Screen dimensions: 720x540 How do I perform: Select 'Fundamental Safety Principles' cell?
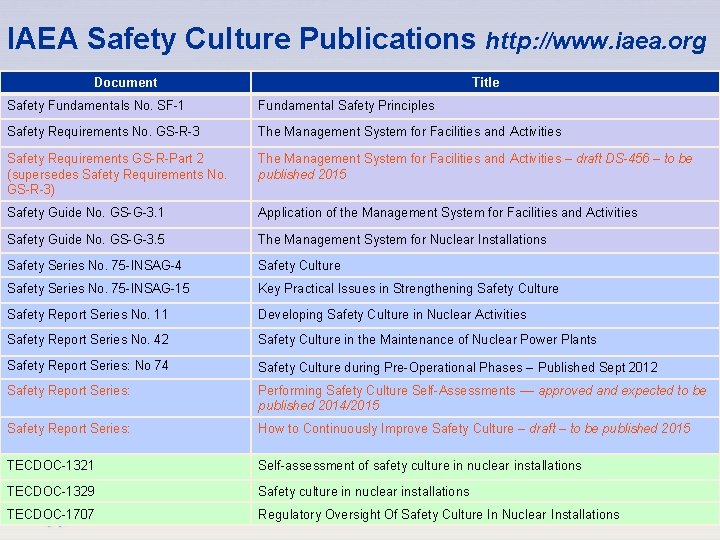point(485,106)
